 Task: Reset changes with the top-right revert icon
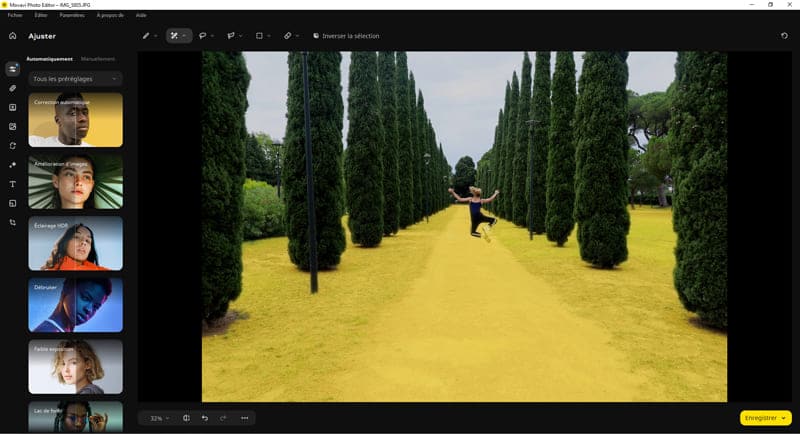click(784, 36)
